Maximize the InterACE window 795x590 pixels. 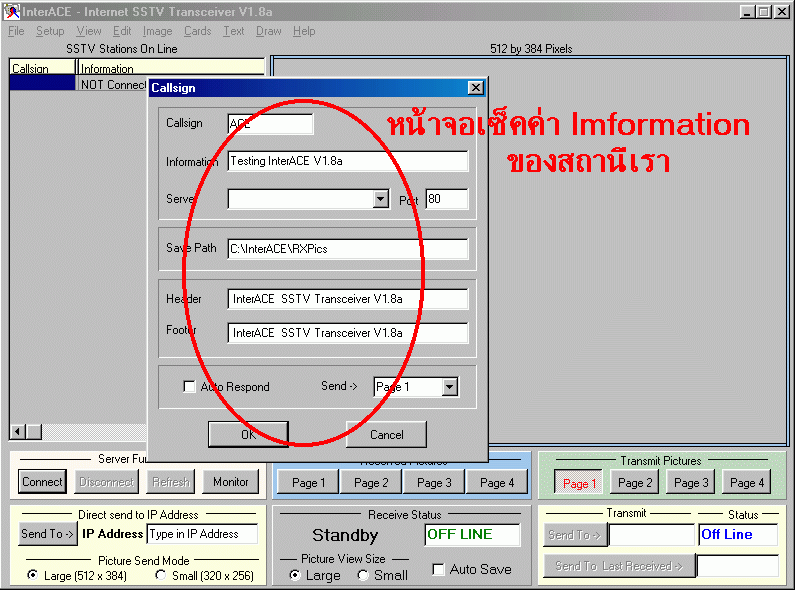click(764, 12)
